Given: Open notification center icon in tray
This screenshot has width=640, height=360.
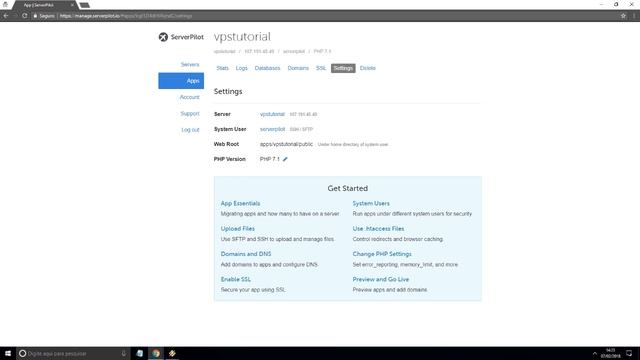Looking at the screenshot, I should point(629,353).
